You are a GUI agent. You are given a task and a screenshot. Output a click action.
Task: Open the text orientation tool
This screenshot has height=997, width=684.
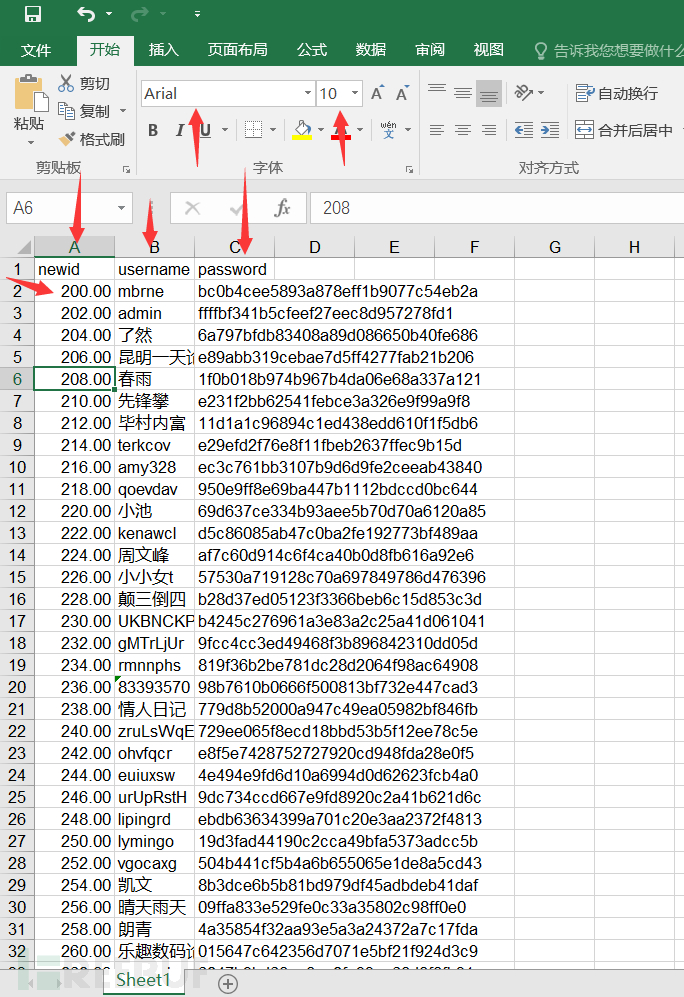click(x=524, y=93)
